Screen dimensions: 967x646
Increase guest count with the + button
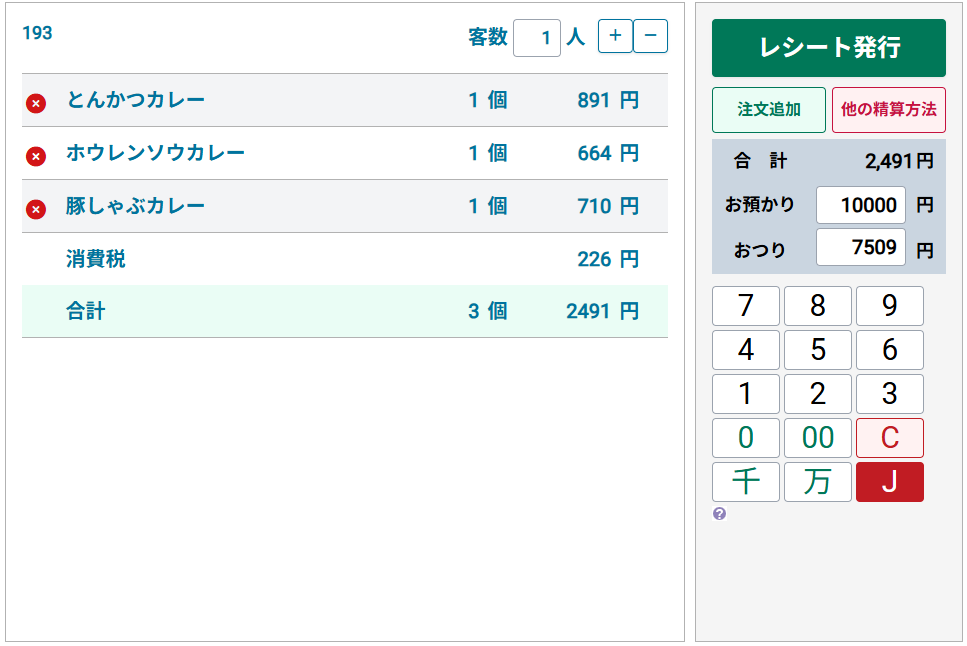[x=614, y=36]
